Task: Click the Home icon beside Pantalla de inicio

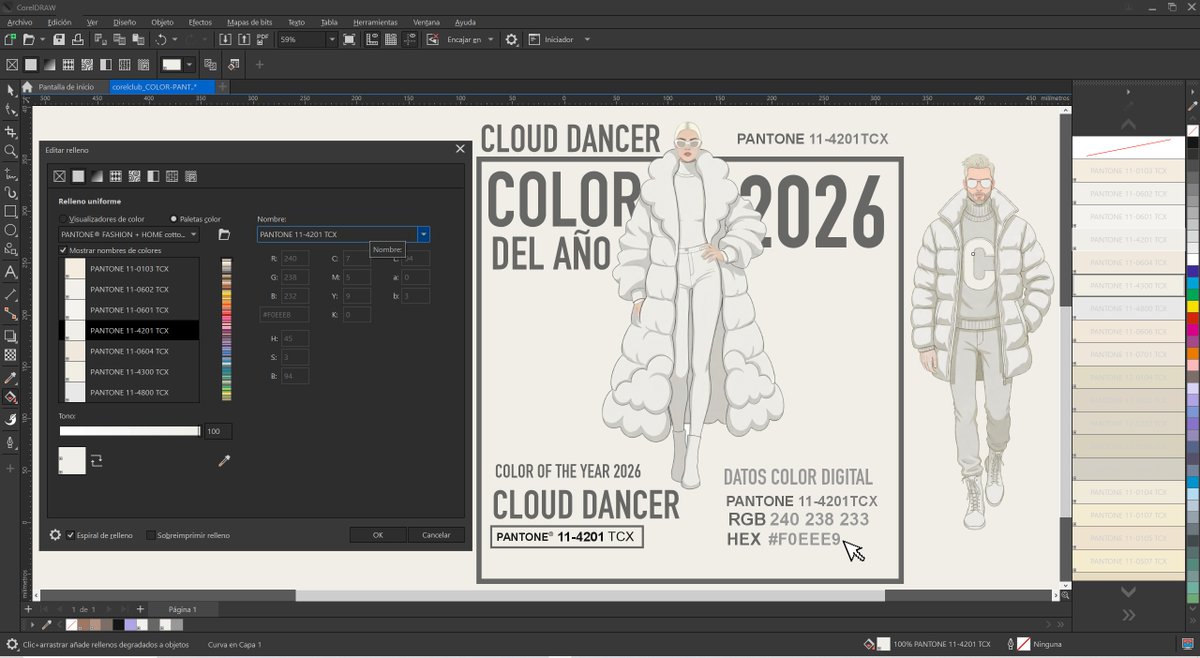Action: tap(27, 87)
